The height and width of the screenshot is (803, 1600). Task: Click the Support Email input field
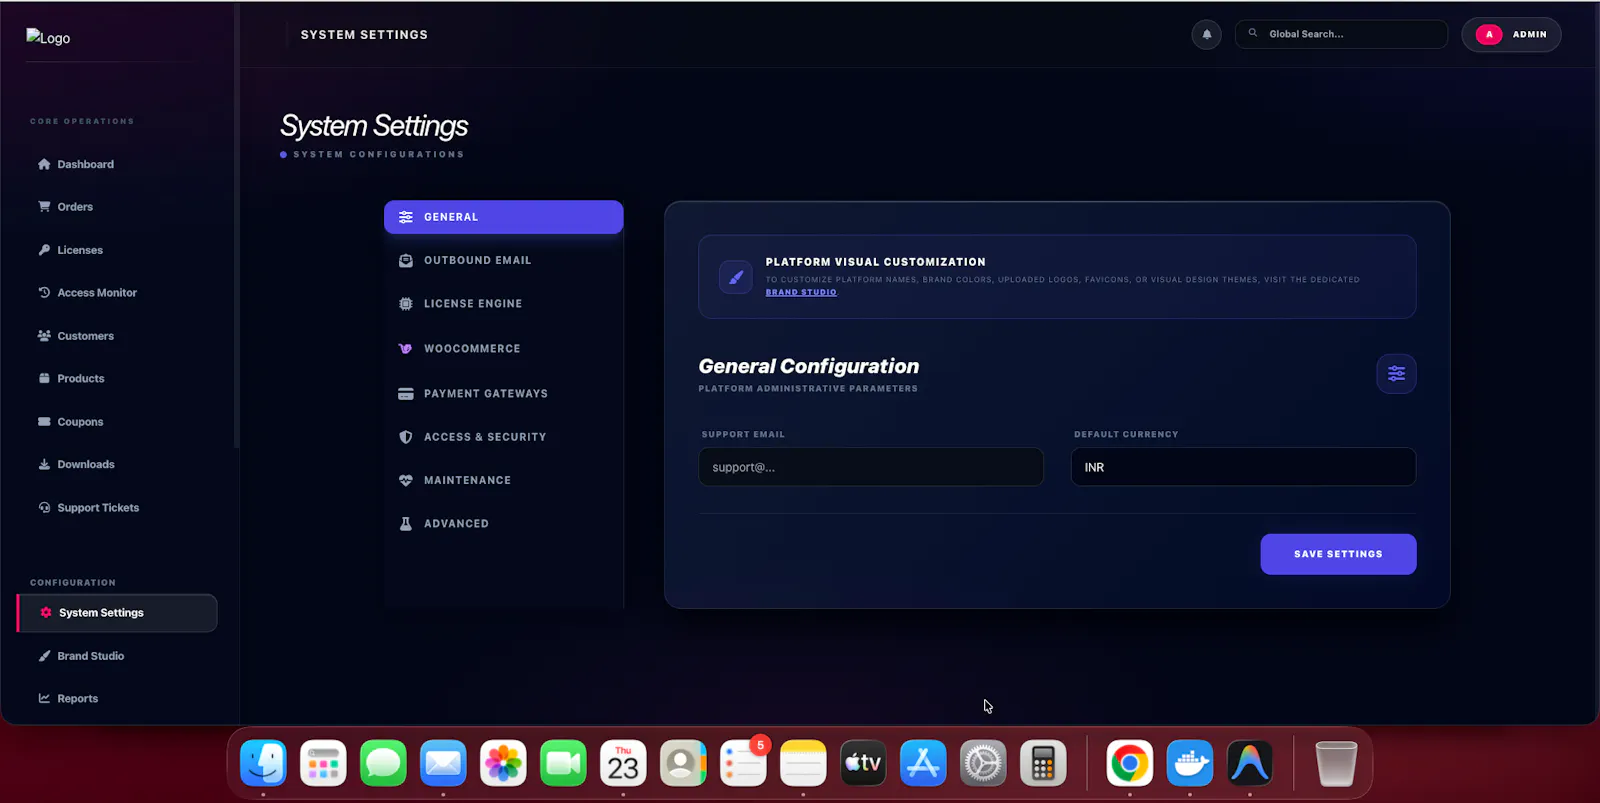pyautogui.click(x=871, y=467)
